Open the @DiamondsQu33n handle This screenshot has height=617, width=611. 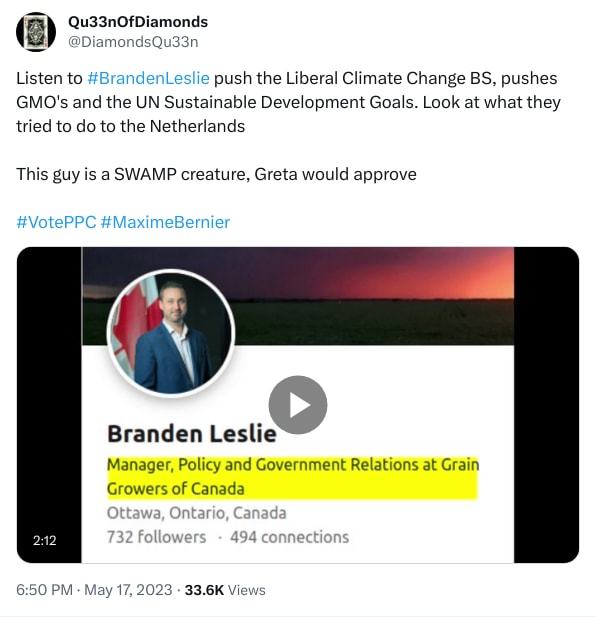133,41
